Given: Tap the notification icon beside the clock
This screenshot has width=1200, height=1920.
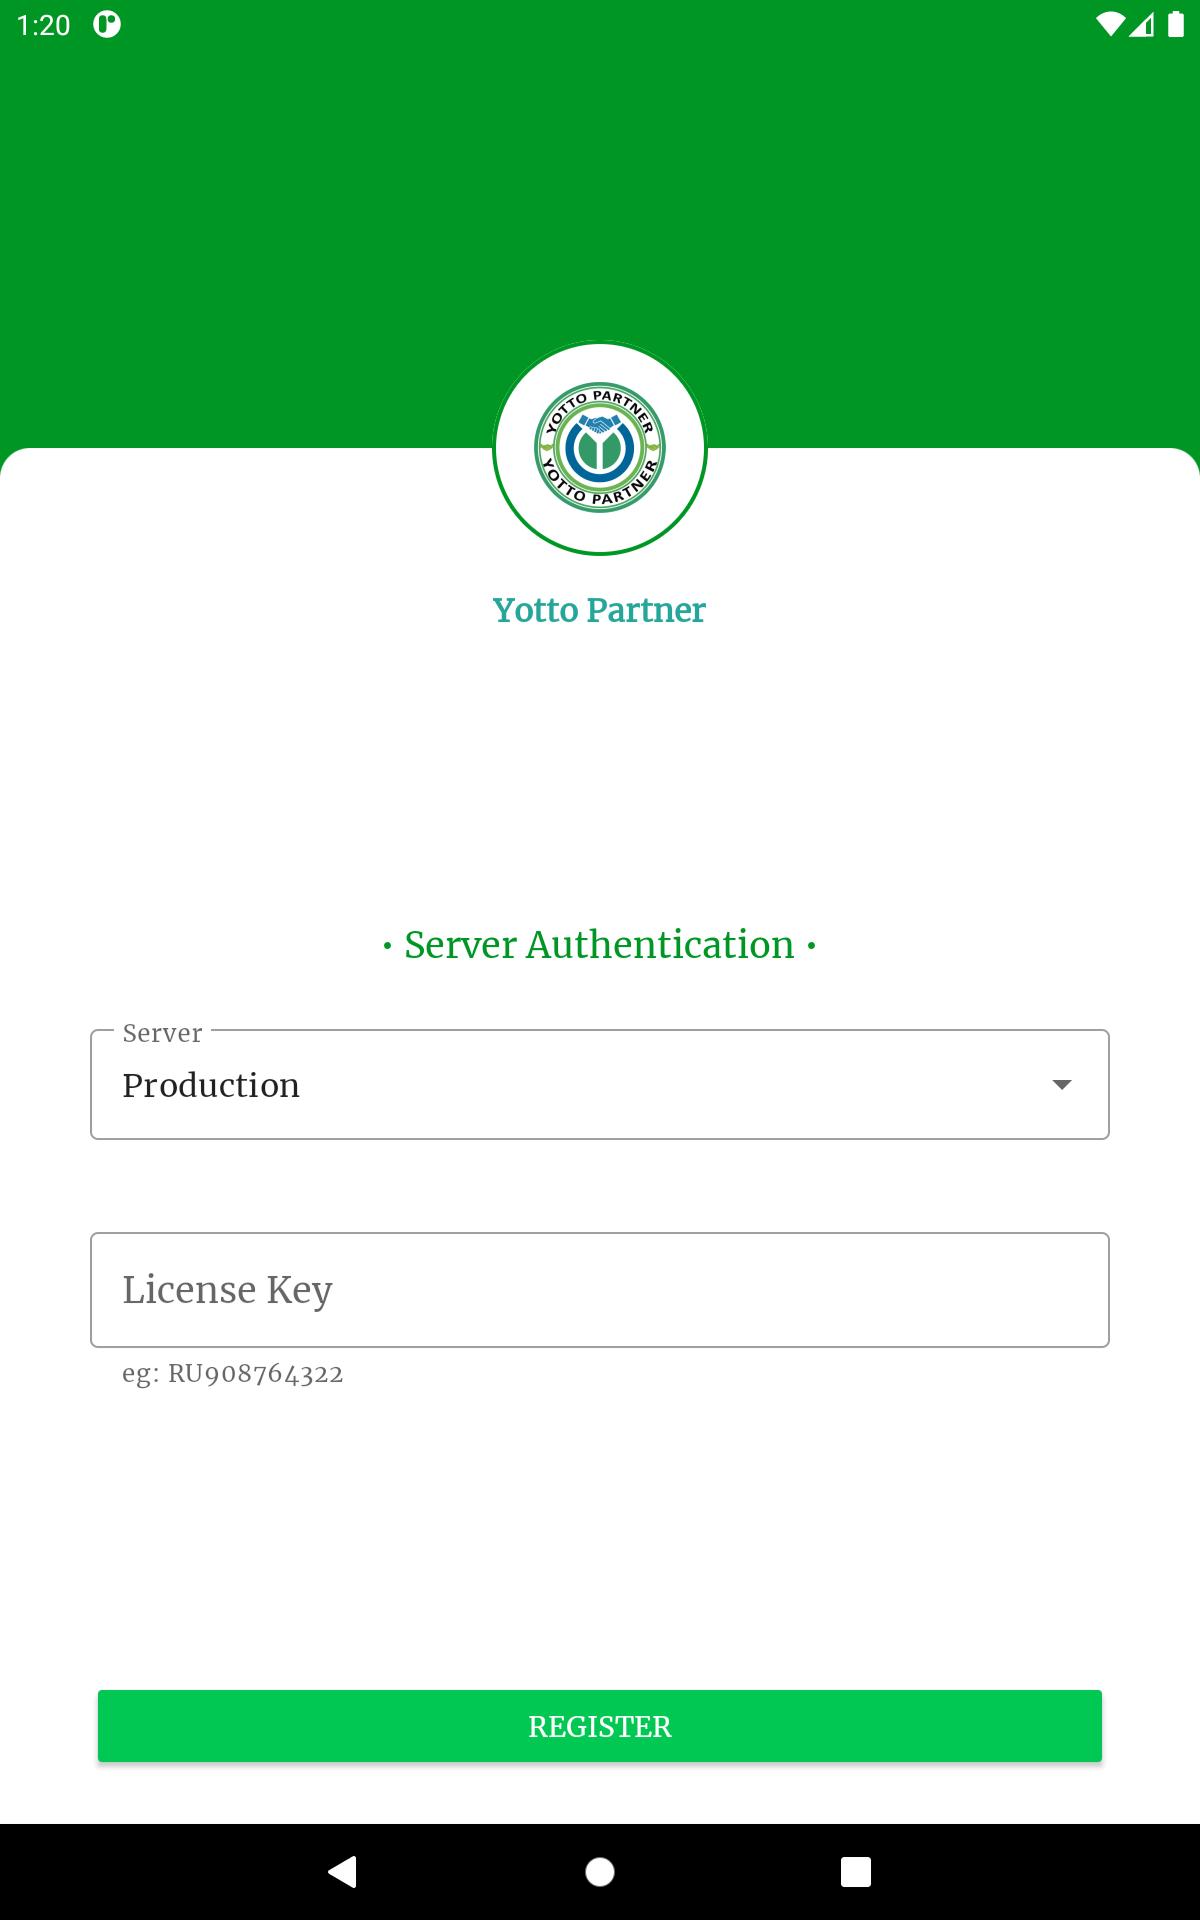Looking at the screenshot, I should coord(107,25).
